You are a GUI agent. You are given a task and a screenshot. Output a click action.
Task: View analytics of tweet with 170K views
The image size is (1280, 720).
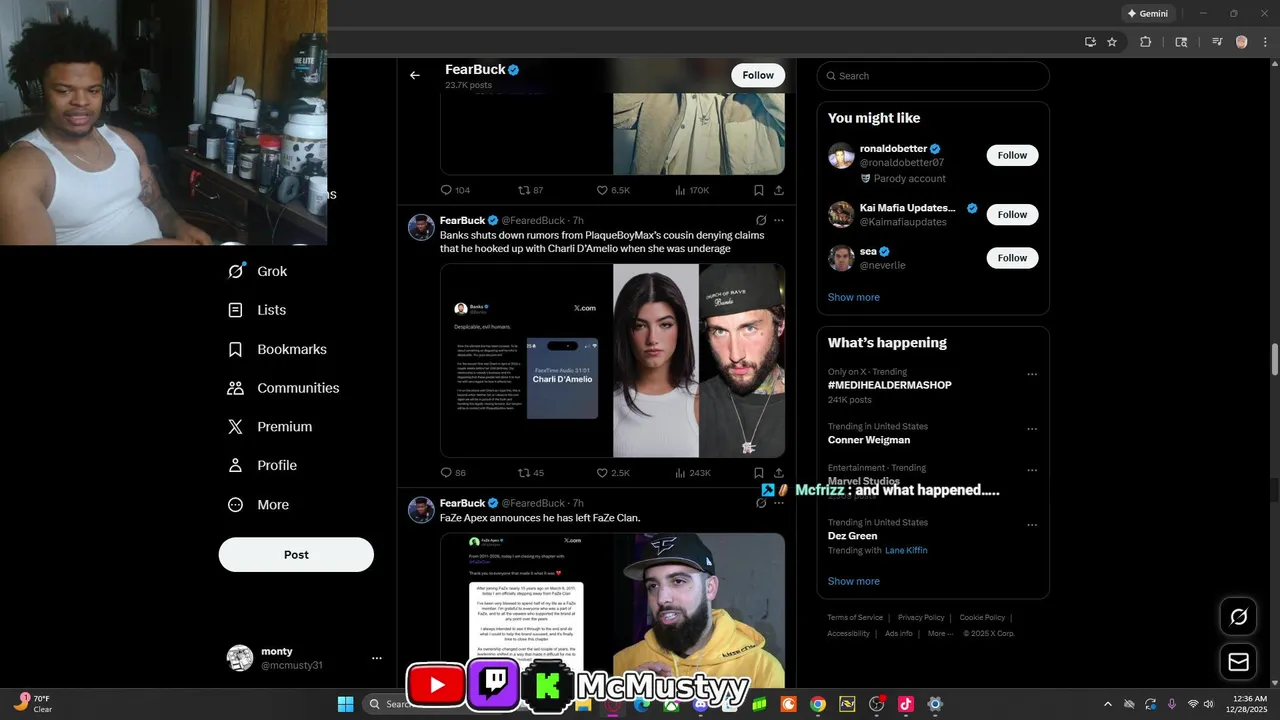(692, 190)
